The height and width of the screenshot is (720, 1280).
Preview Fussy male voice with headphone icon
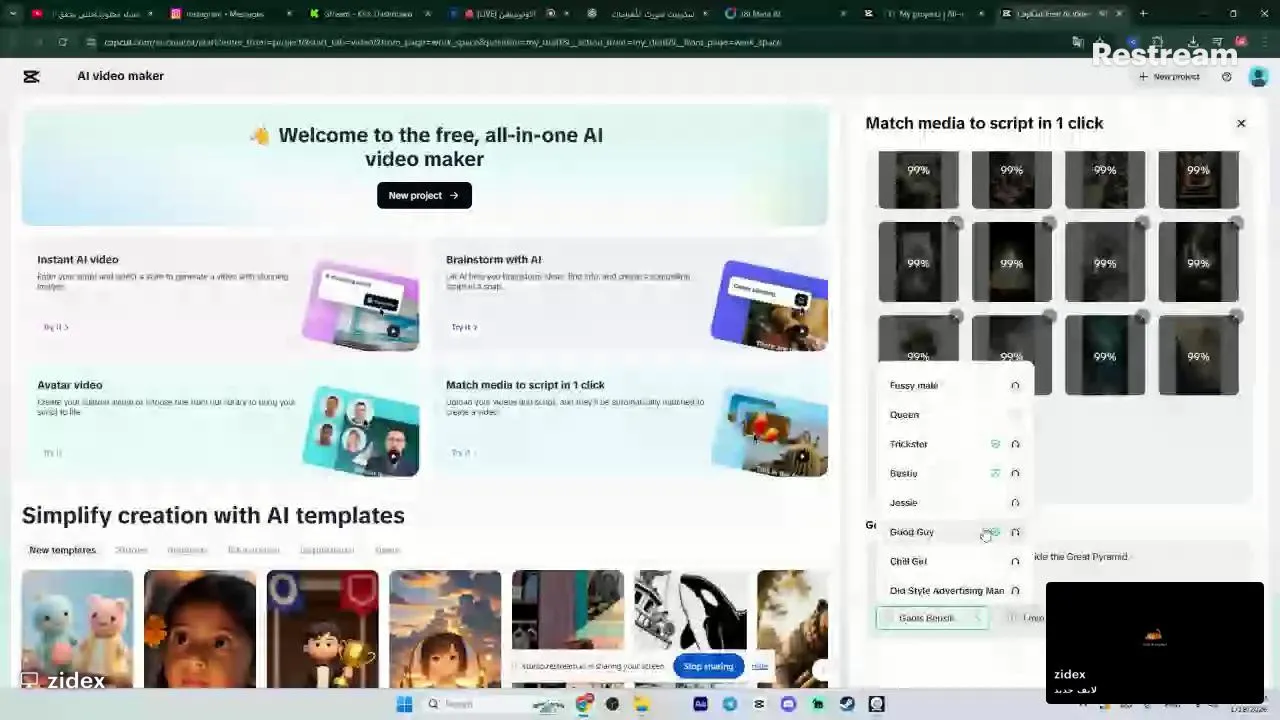tap(1015, 385)
